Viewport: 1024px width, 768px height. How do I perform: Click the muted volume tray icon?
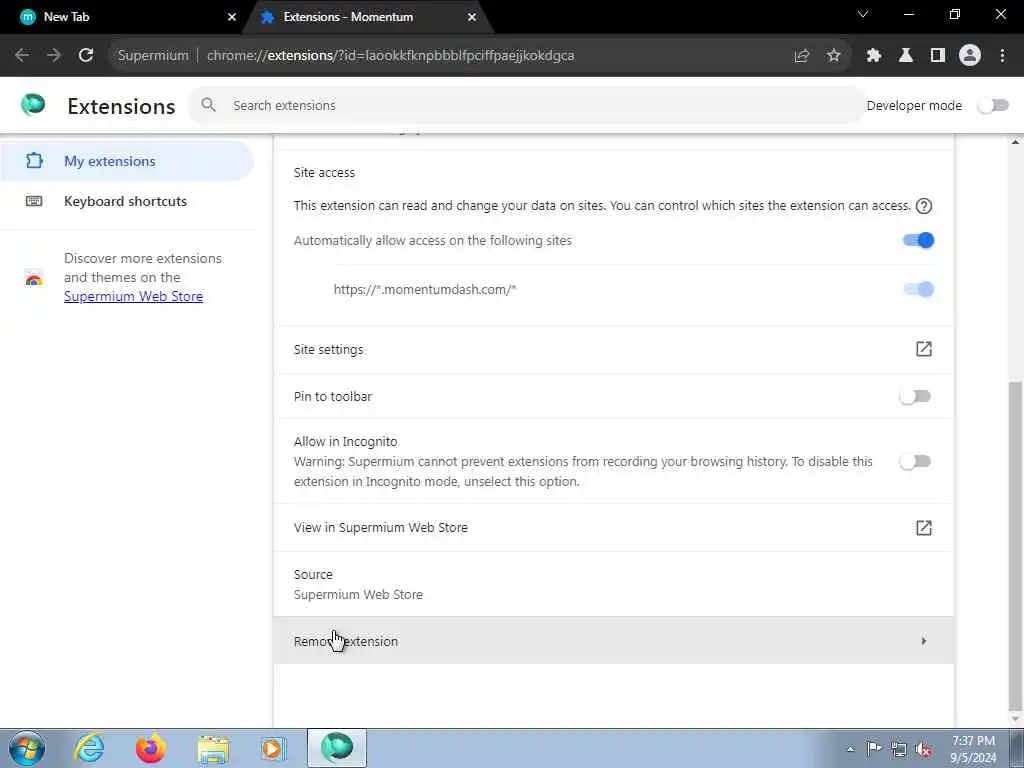pyautogui.click(x=923, y=749)
